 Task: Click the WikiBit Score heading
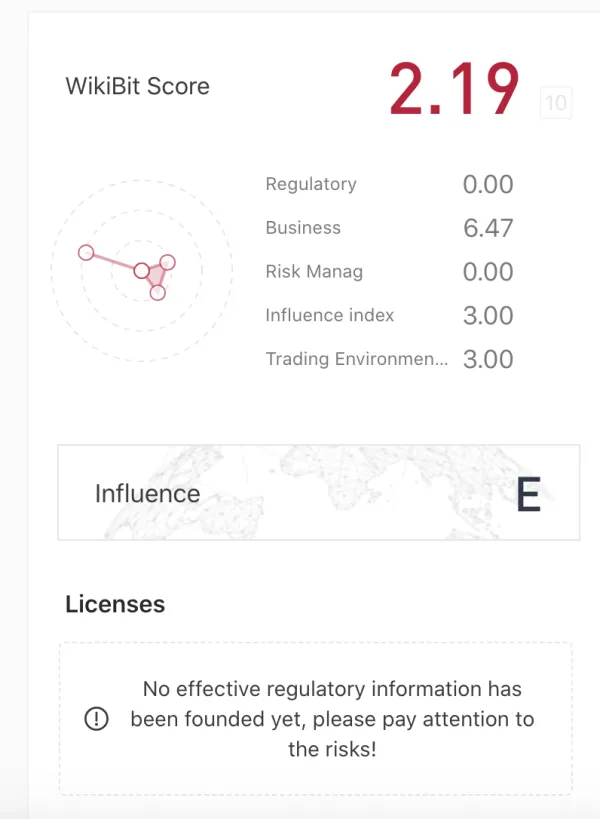(137, 86)
